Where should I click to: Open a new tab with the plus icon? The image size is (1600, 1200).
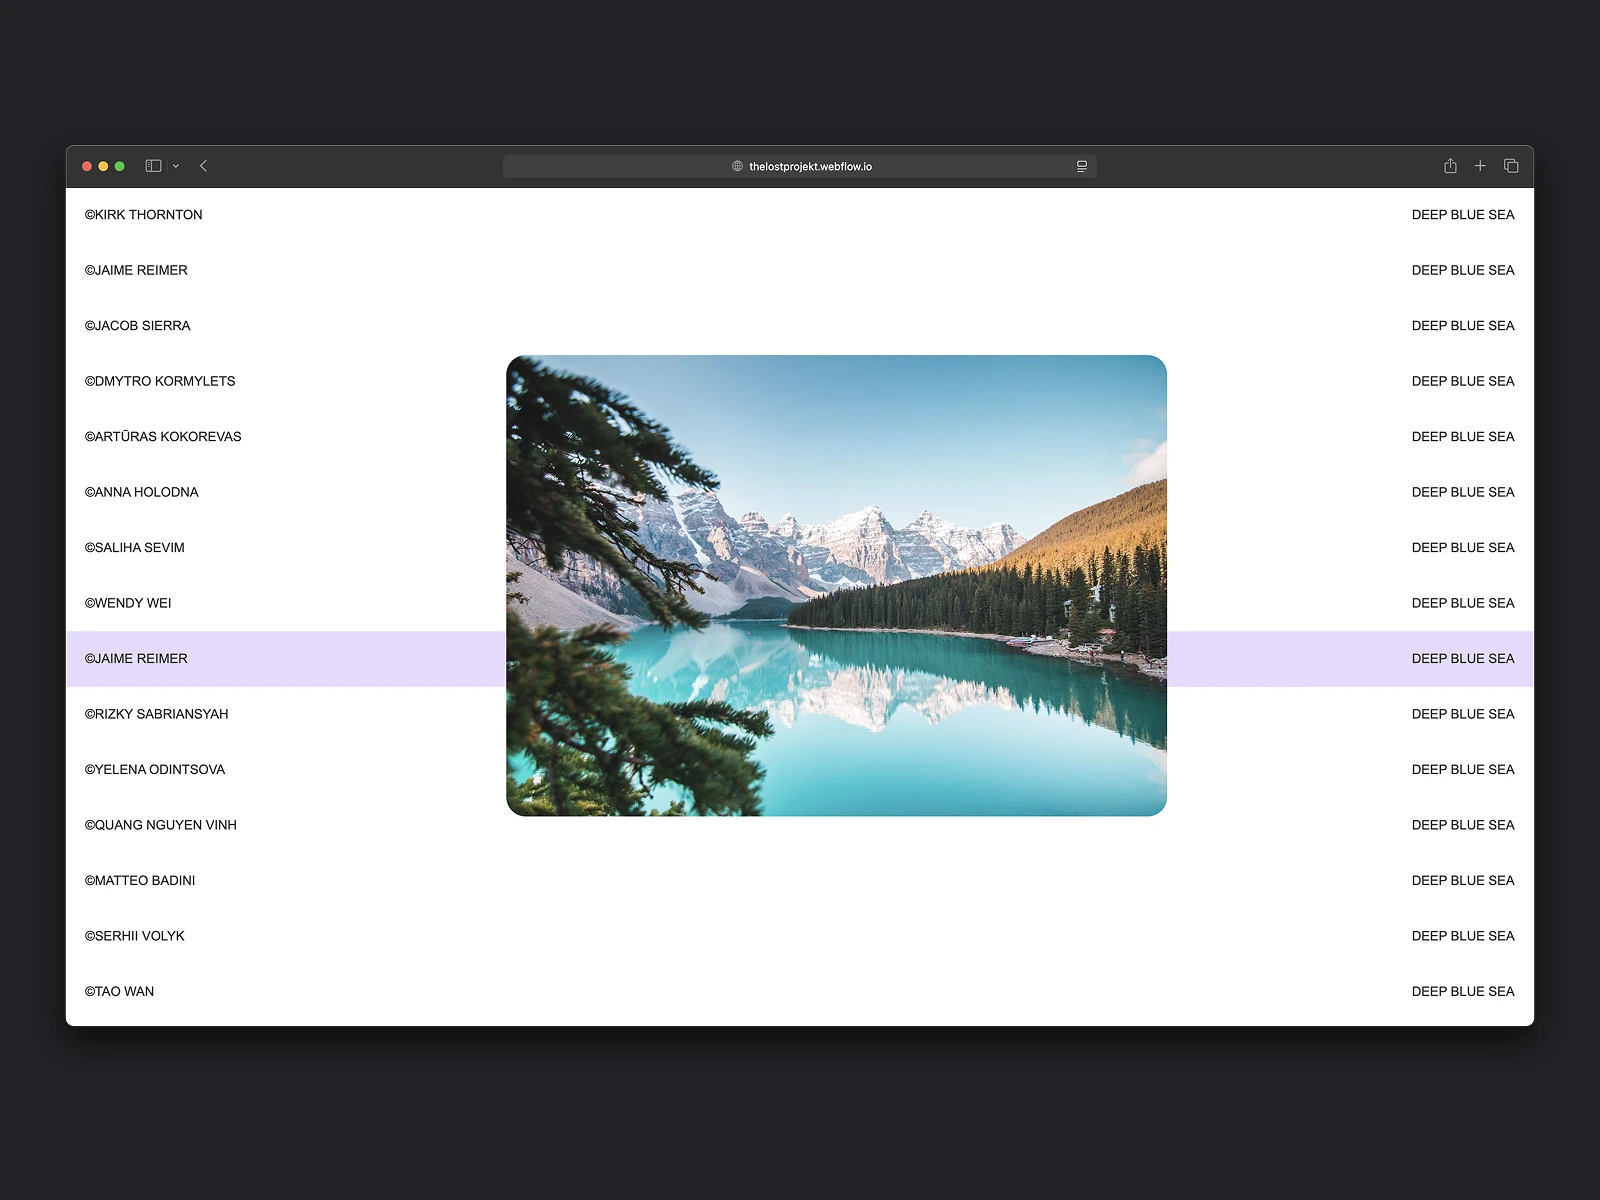[x=1480, y=165]
